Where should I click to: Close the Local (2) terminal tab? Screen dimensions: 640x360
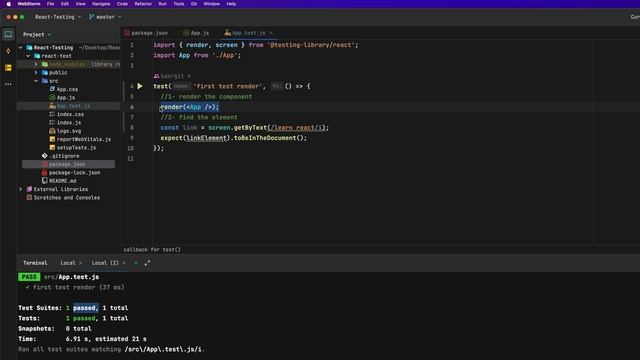tap(124, 263)
